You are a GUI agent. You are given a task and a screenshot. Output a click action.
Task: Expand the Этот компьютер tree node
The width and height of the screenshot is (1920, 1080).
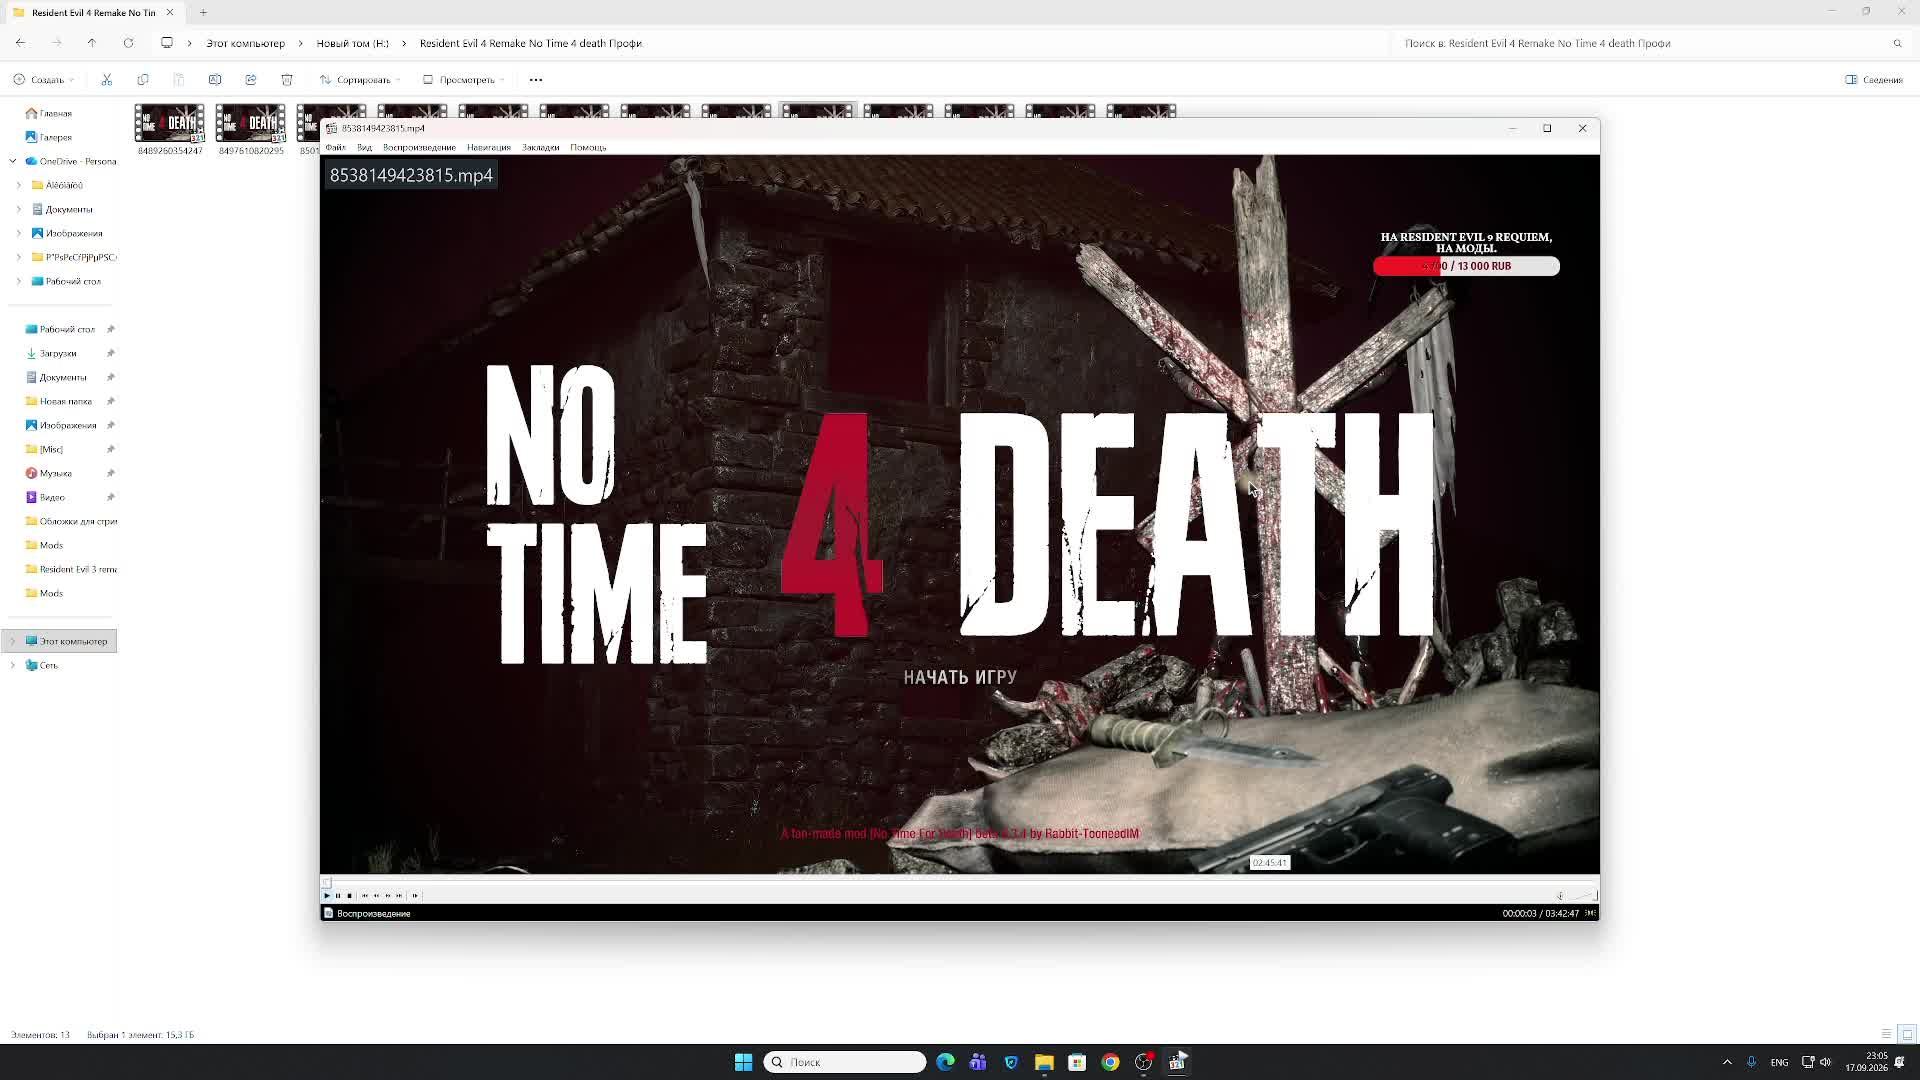[12, 641]
